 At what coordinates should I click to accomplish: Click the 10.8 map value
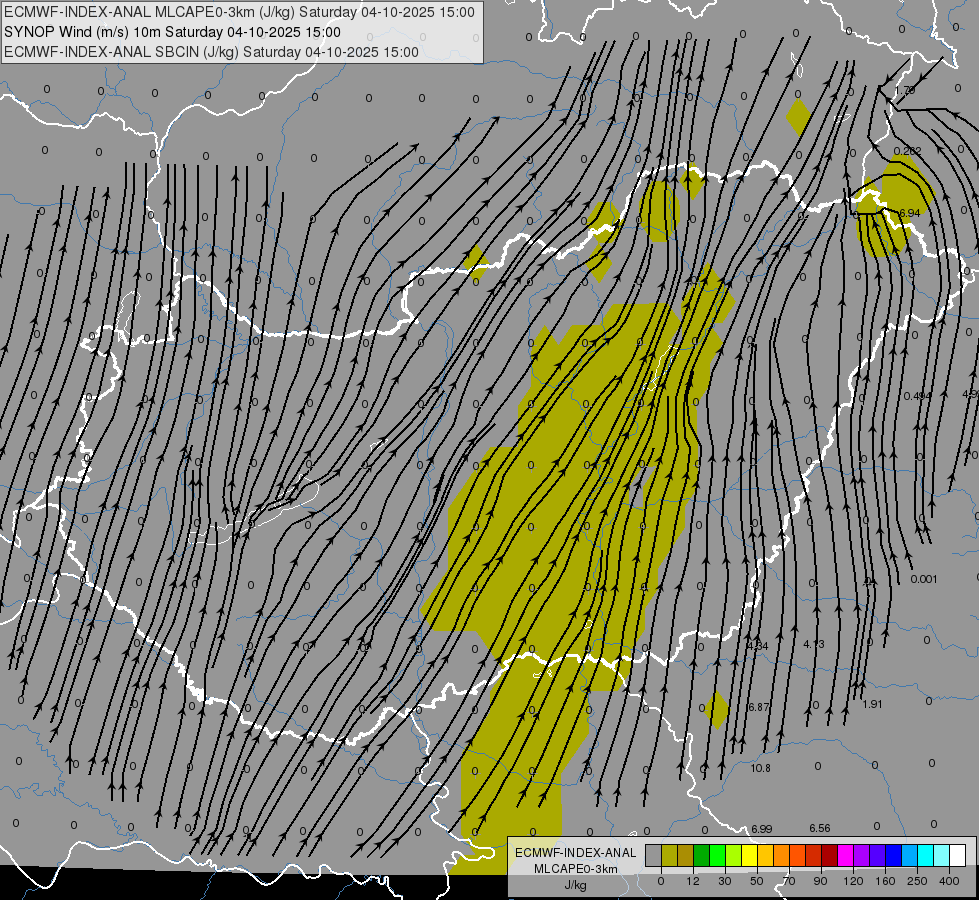coord(760,768)
